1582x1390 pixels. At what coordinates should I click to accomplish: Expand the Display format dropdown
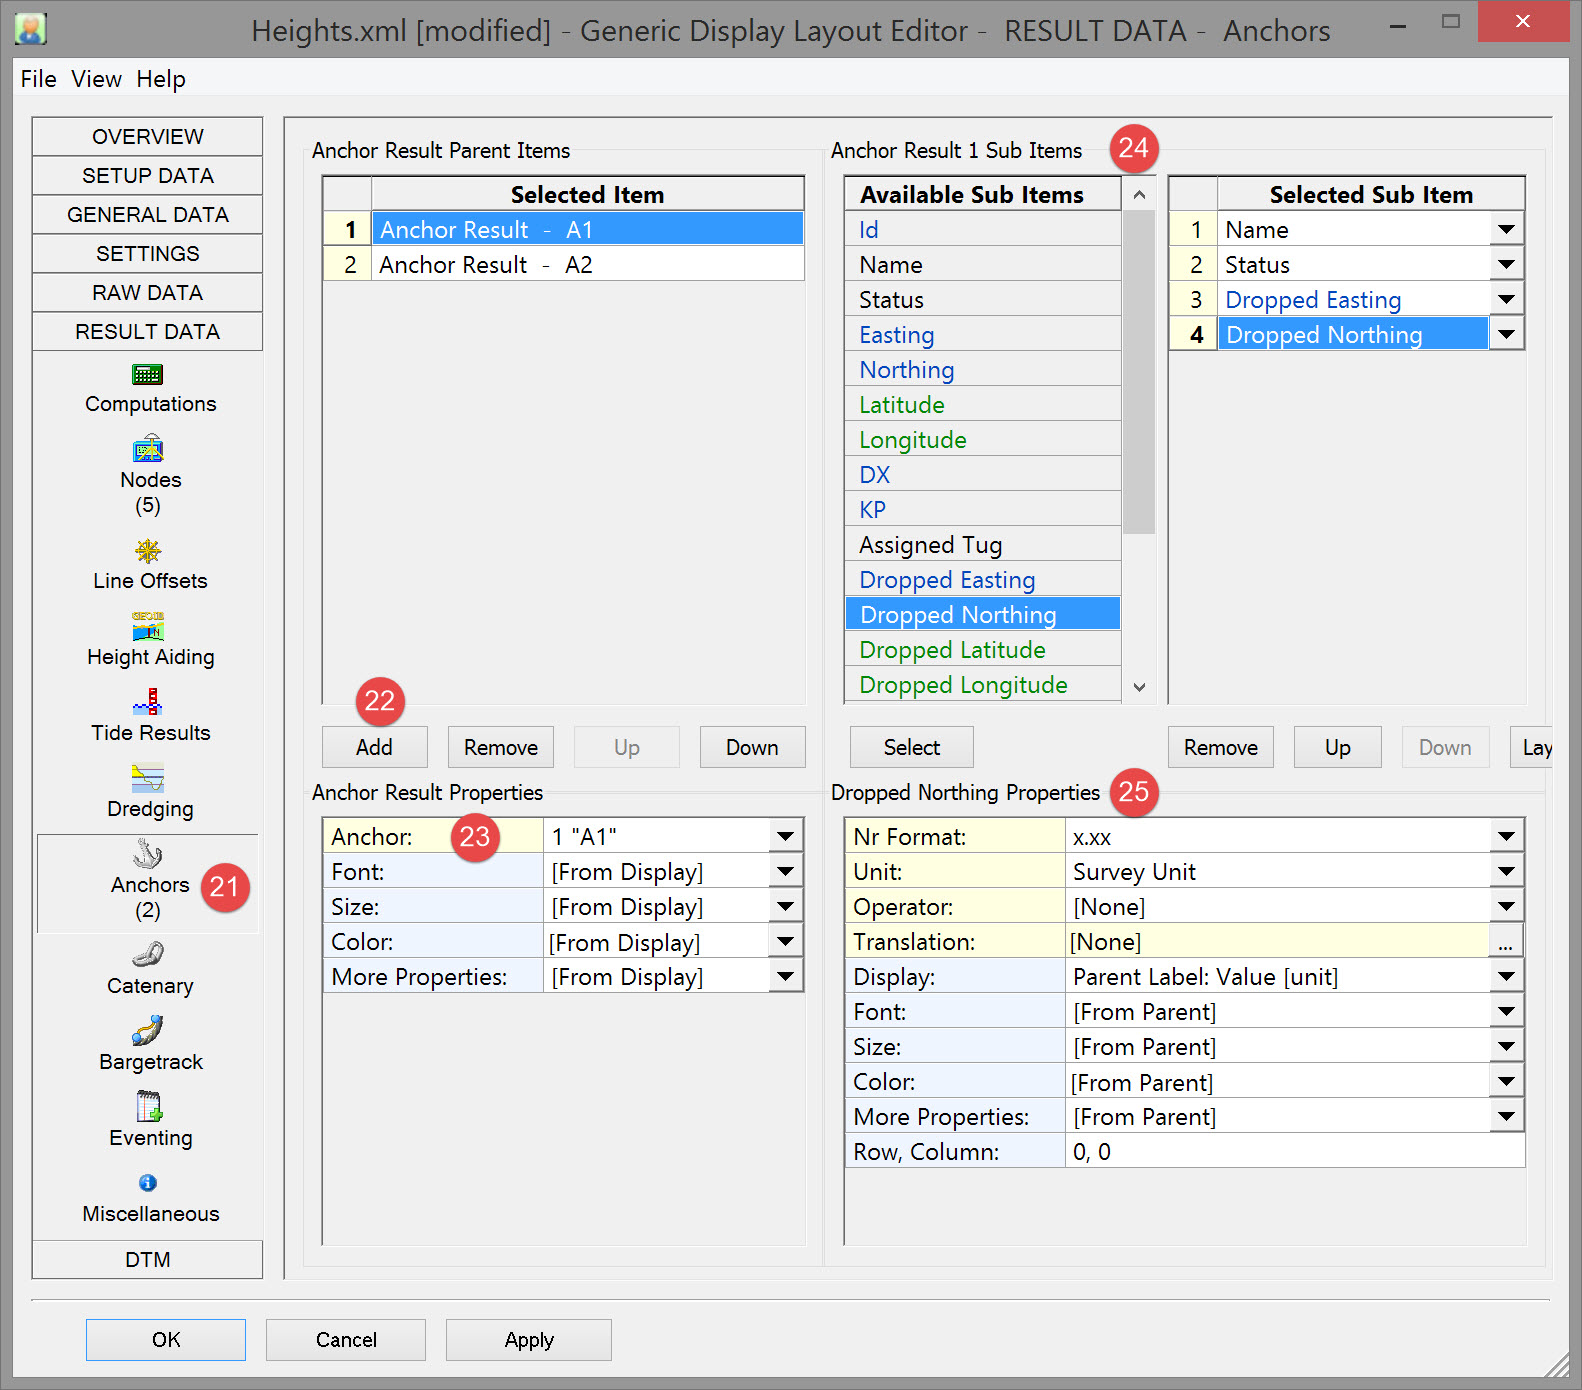(1506, 977)
